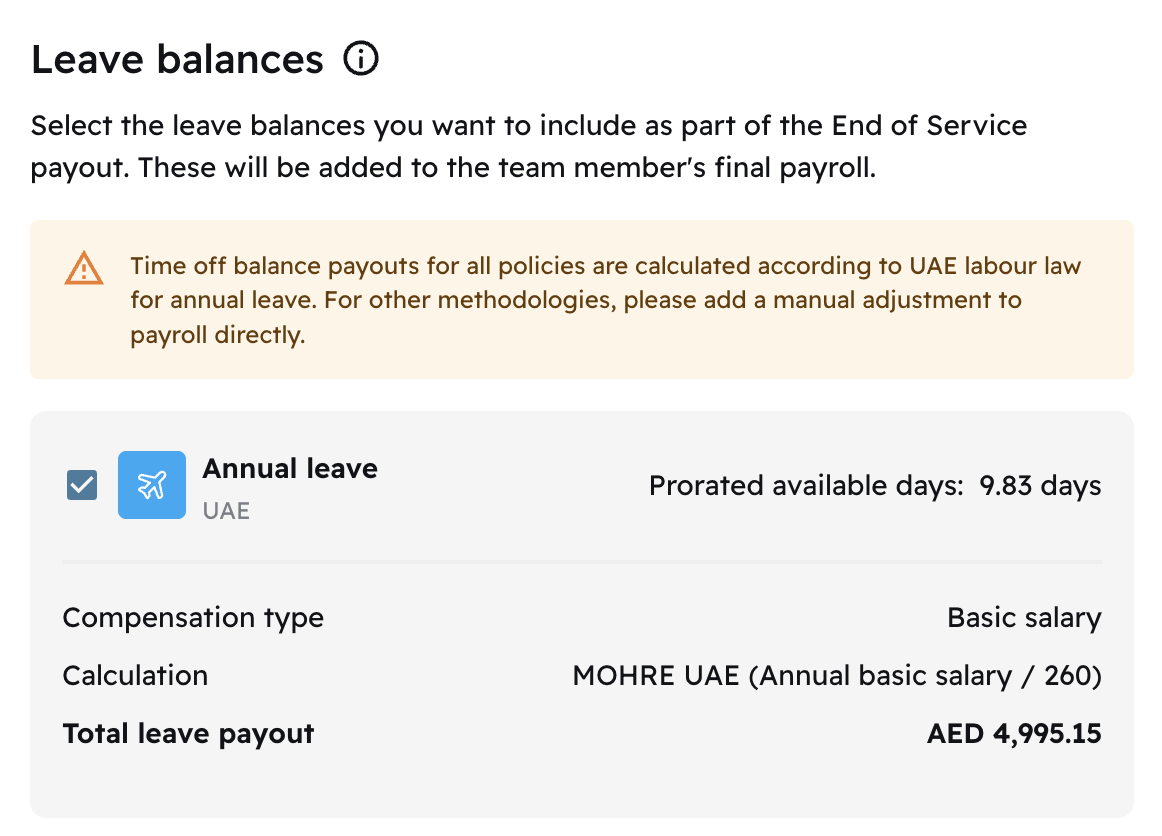Click the Prorated available days label

806,486
